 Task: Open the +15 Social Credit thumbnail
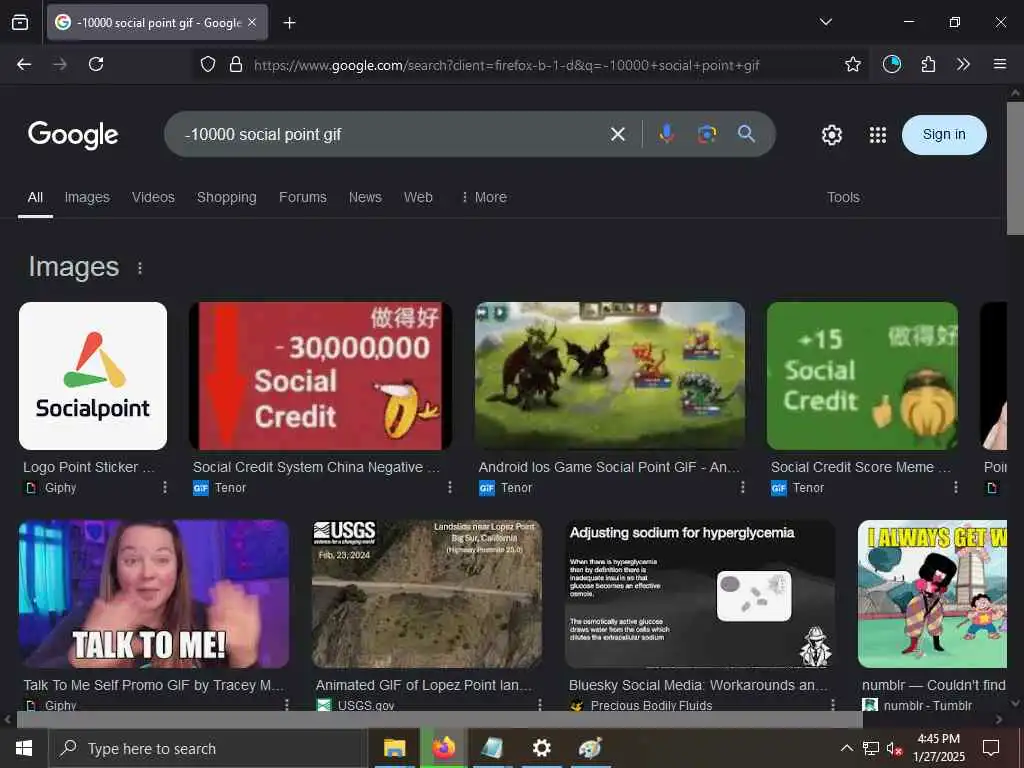tap(862, 376)
